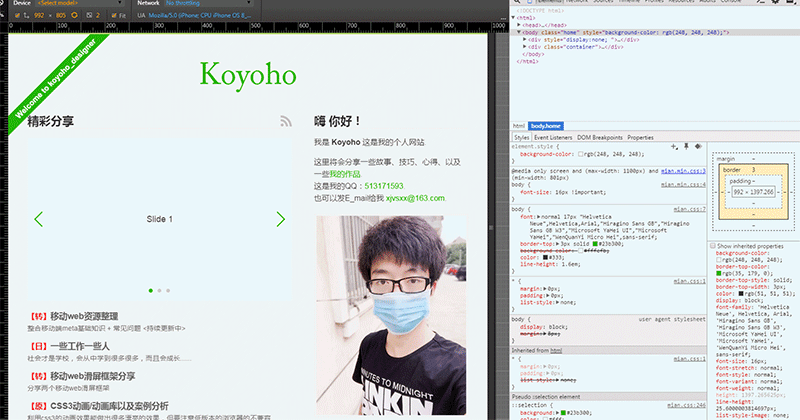
Task: Select body.home breadcrumb item
Action: (x=545, y=126)
